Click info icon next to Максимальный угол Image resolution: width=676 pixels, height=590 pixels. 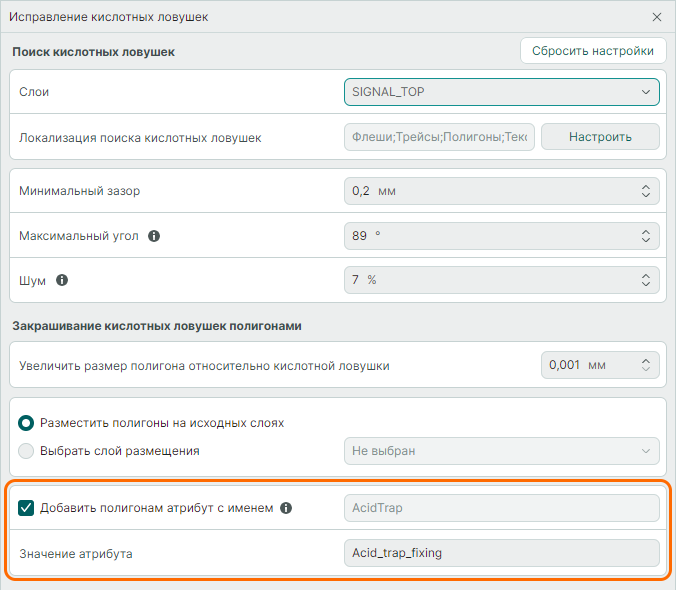tap(154, 236)
